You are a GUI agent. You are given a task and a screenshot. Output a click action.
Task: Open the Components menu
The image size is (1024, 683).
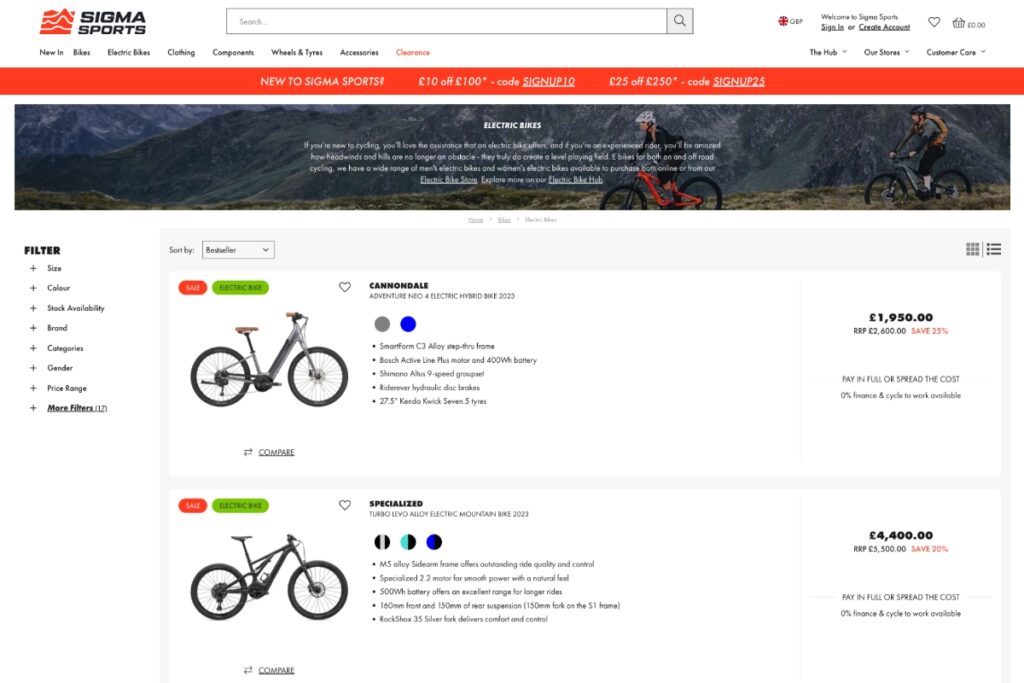coord(233,52)
